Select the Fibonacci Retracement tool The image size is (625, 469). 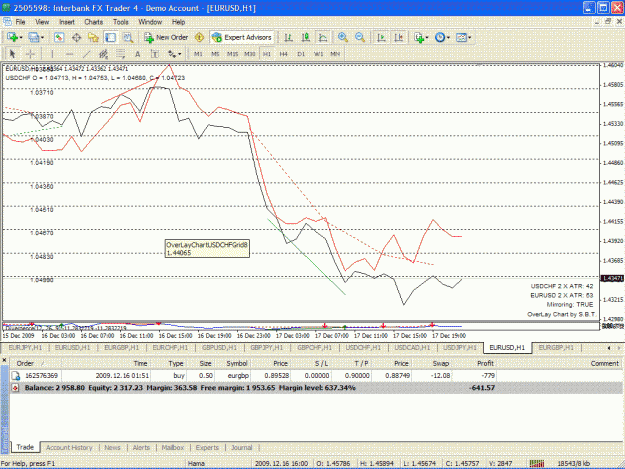[120, 54]
